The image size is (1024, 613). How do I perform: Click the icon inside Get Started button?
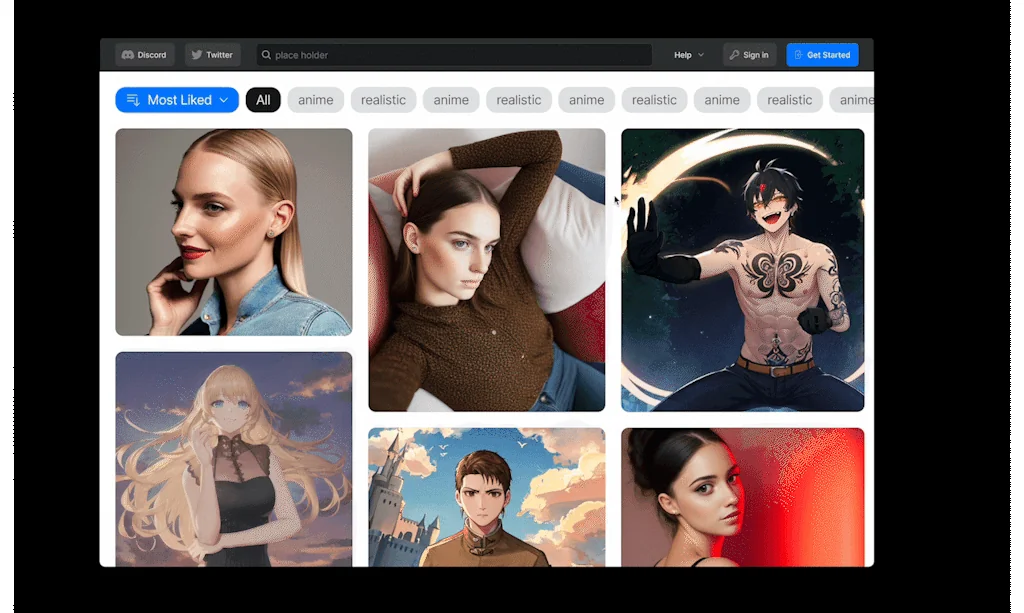(798, 55)
